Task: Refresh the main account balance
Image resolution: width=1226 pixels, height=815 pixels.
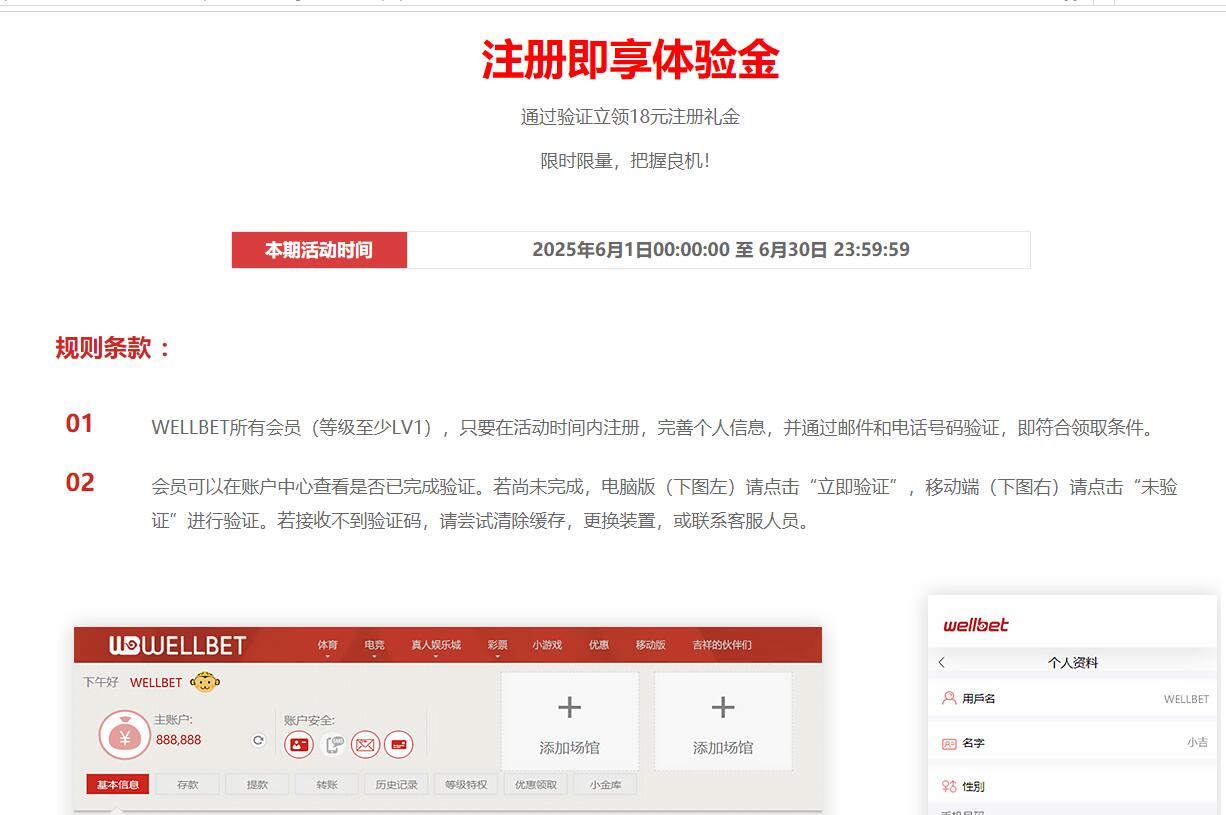Action: click(258, 740)
